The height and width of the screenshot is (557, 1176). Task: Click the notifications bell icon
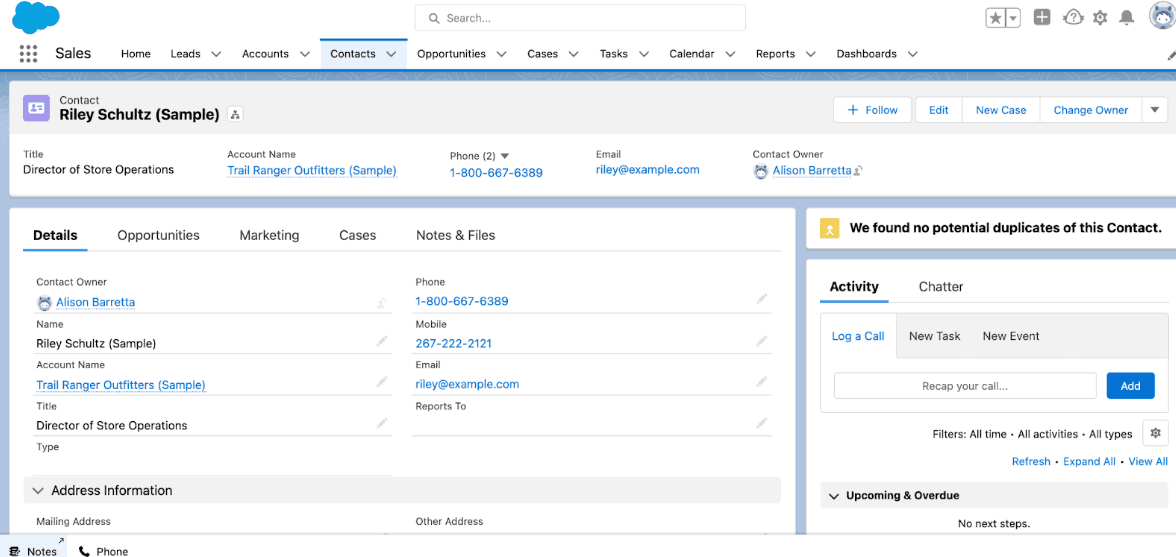[1127, 18]
